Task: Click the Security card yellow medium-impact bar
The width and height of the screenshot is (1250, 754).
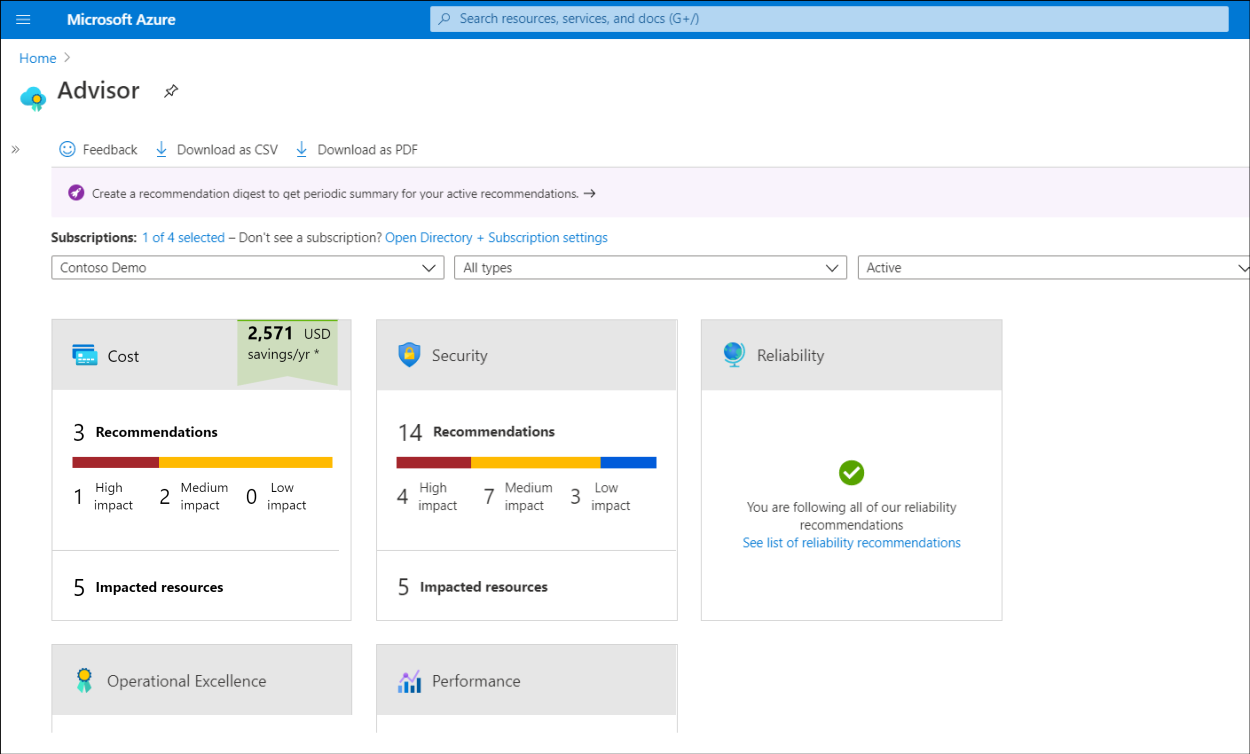Action: coord(535,462)
